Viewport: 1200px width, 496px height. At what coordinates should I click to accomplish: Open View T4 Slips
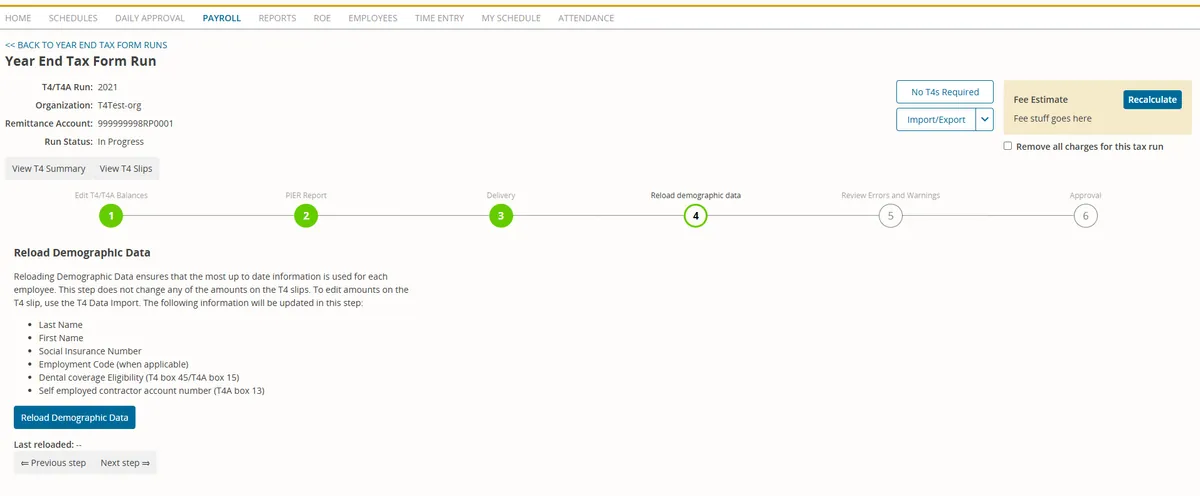pos(125,169)
